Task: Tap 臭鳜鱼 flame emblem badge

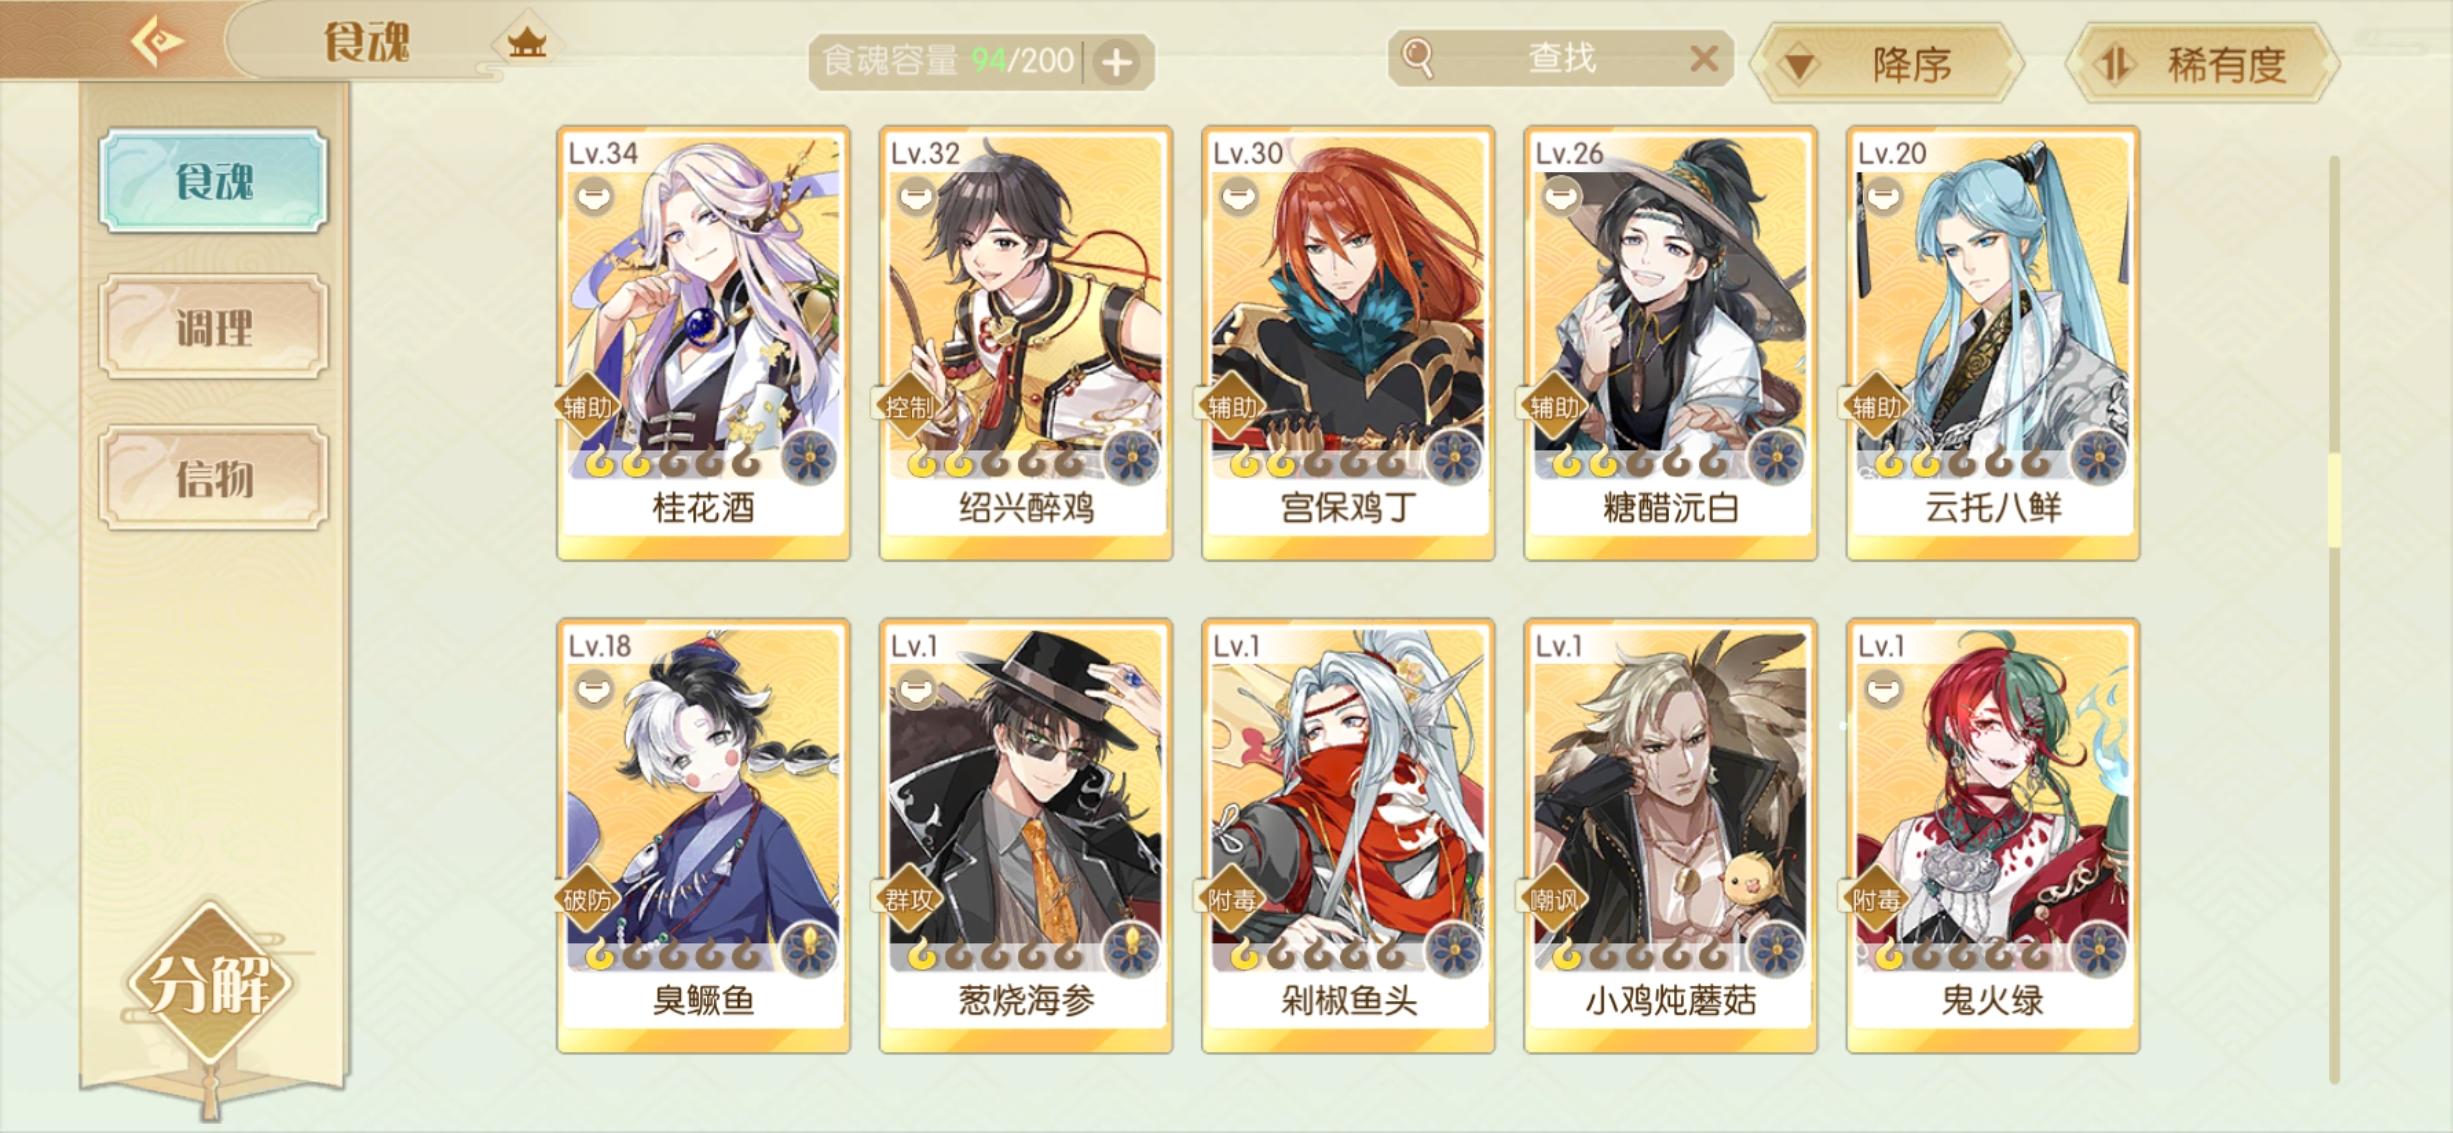Action: tap(809, 949)
